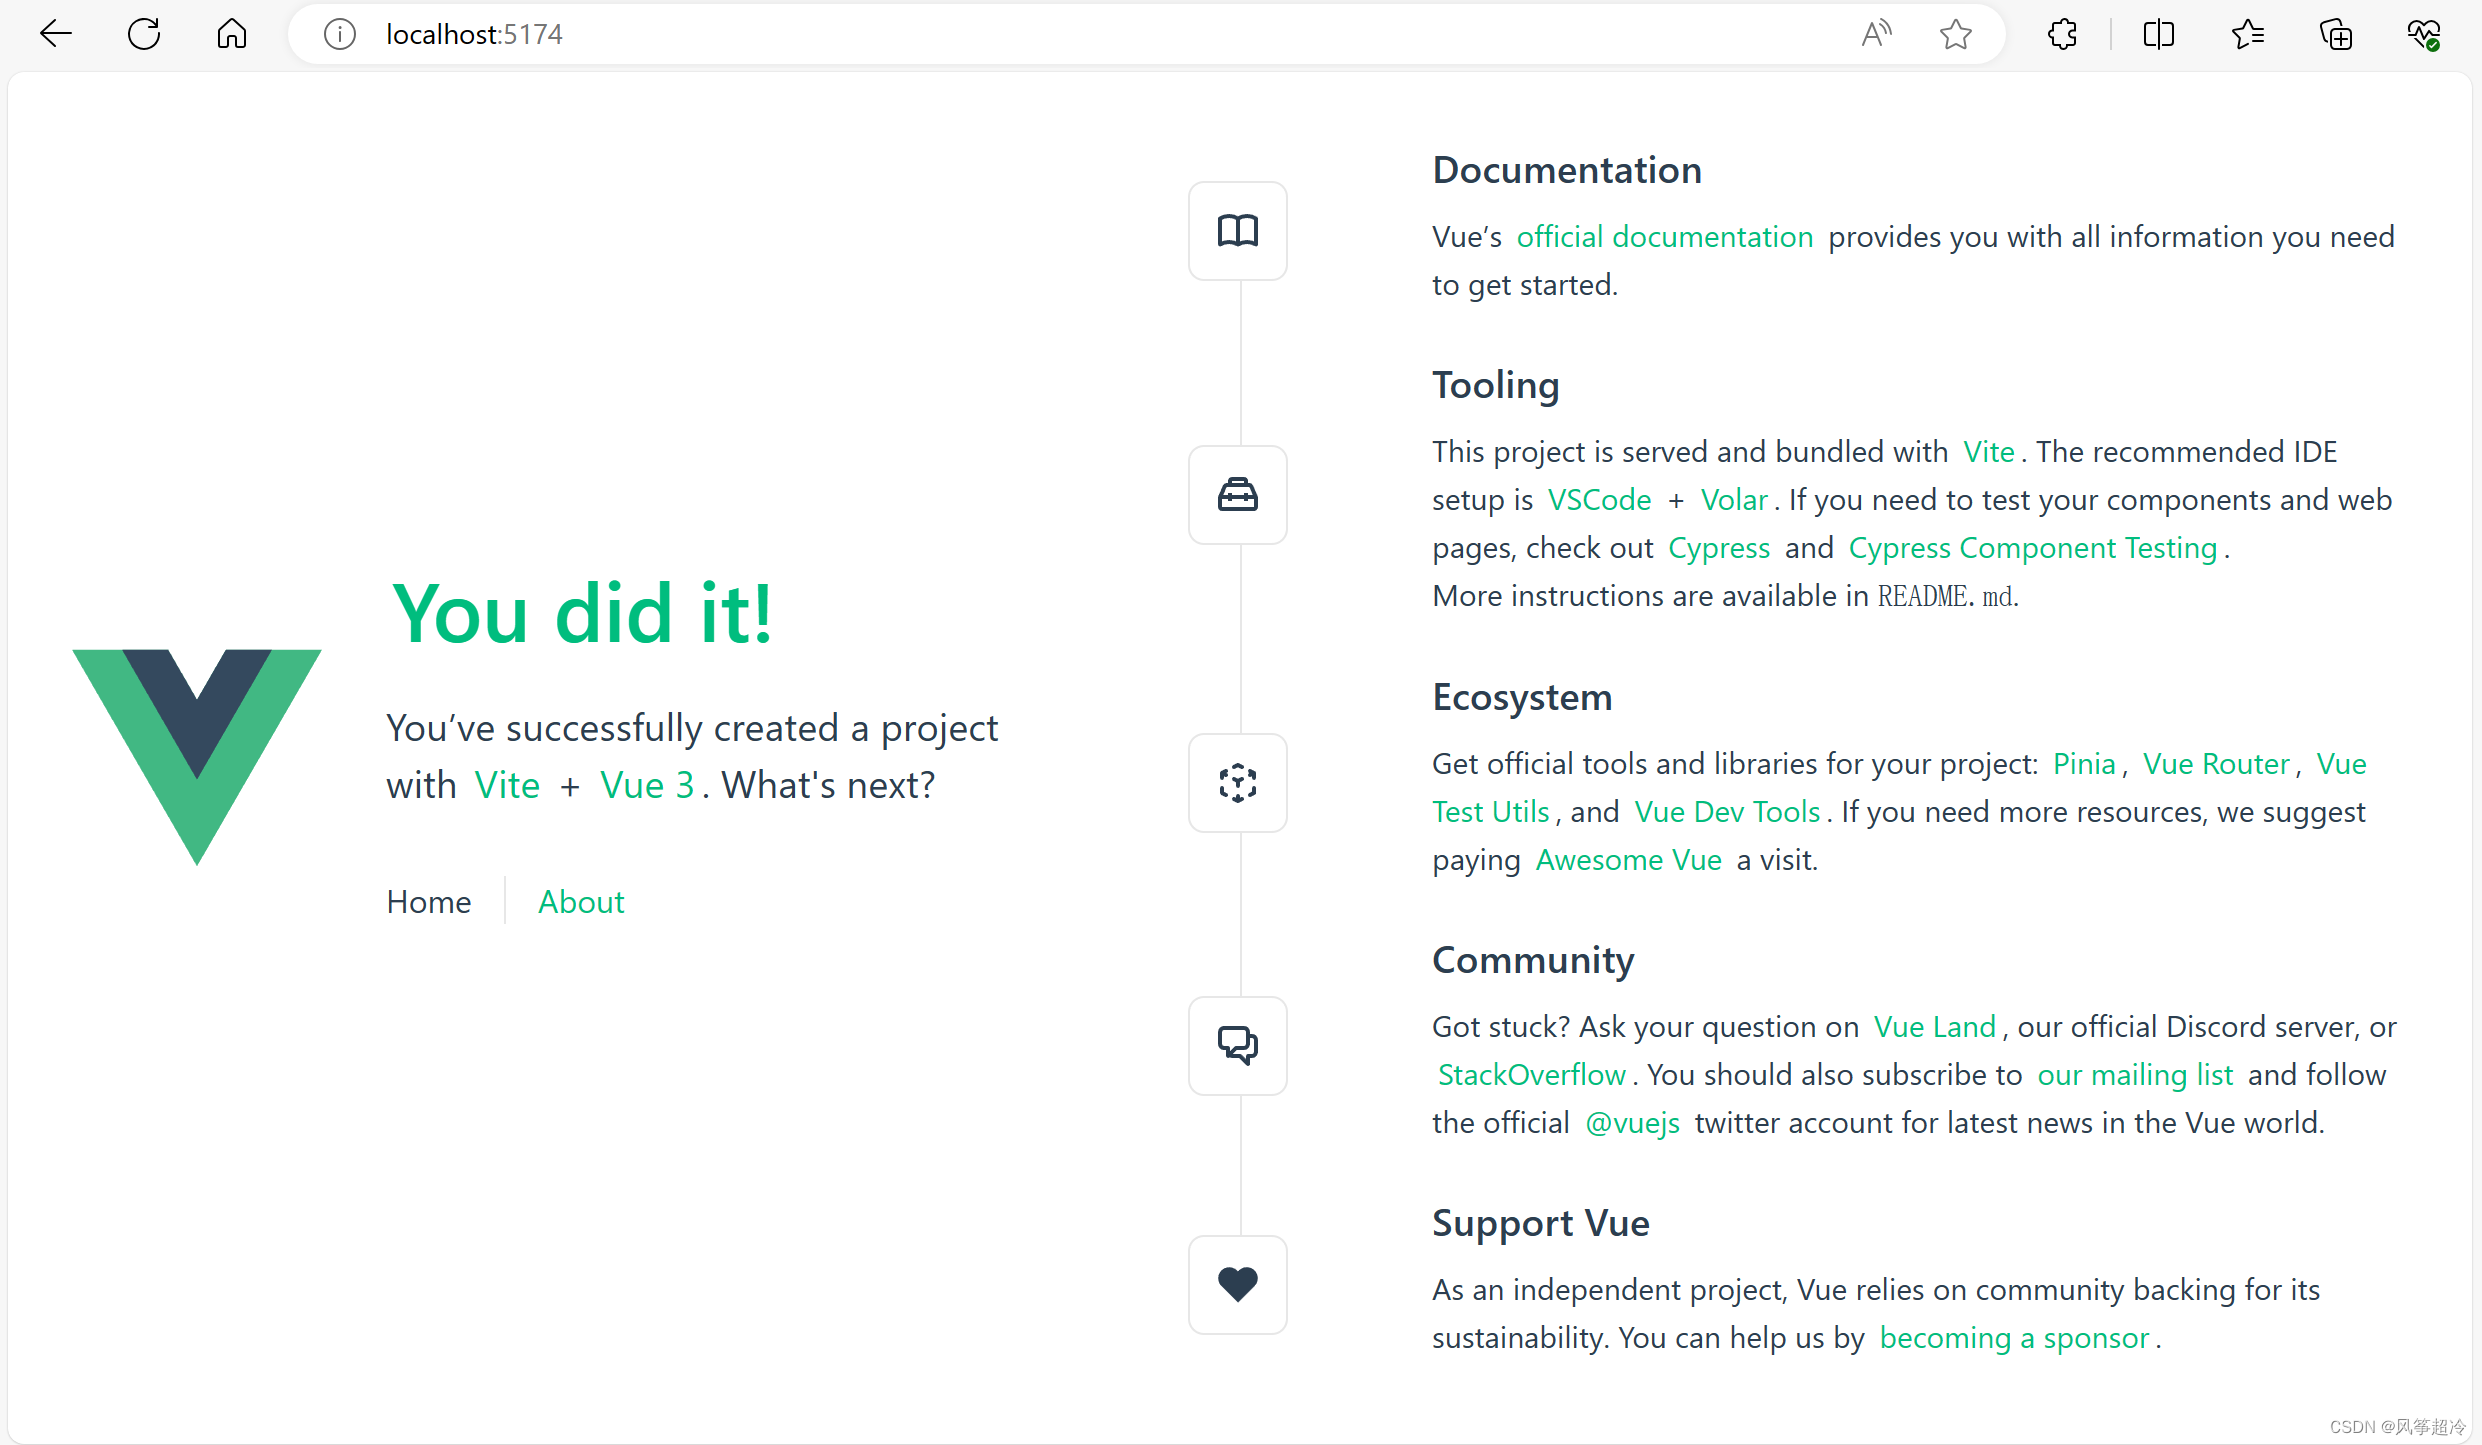Click the Community heading
The image size is (2482, 1445).
[1533, 960]
